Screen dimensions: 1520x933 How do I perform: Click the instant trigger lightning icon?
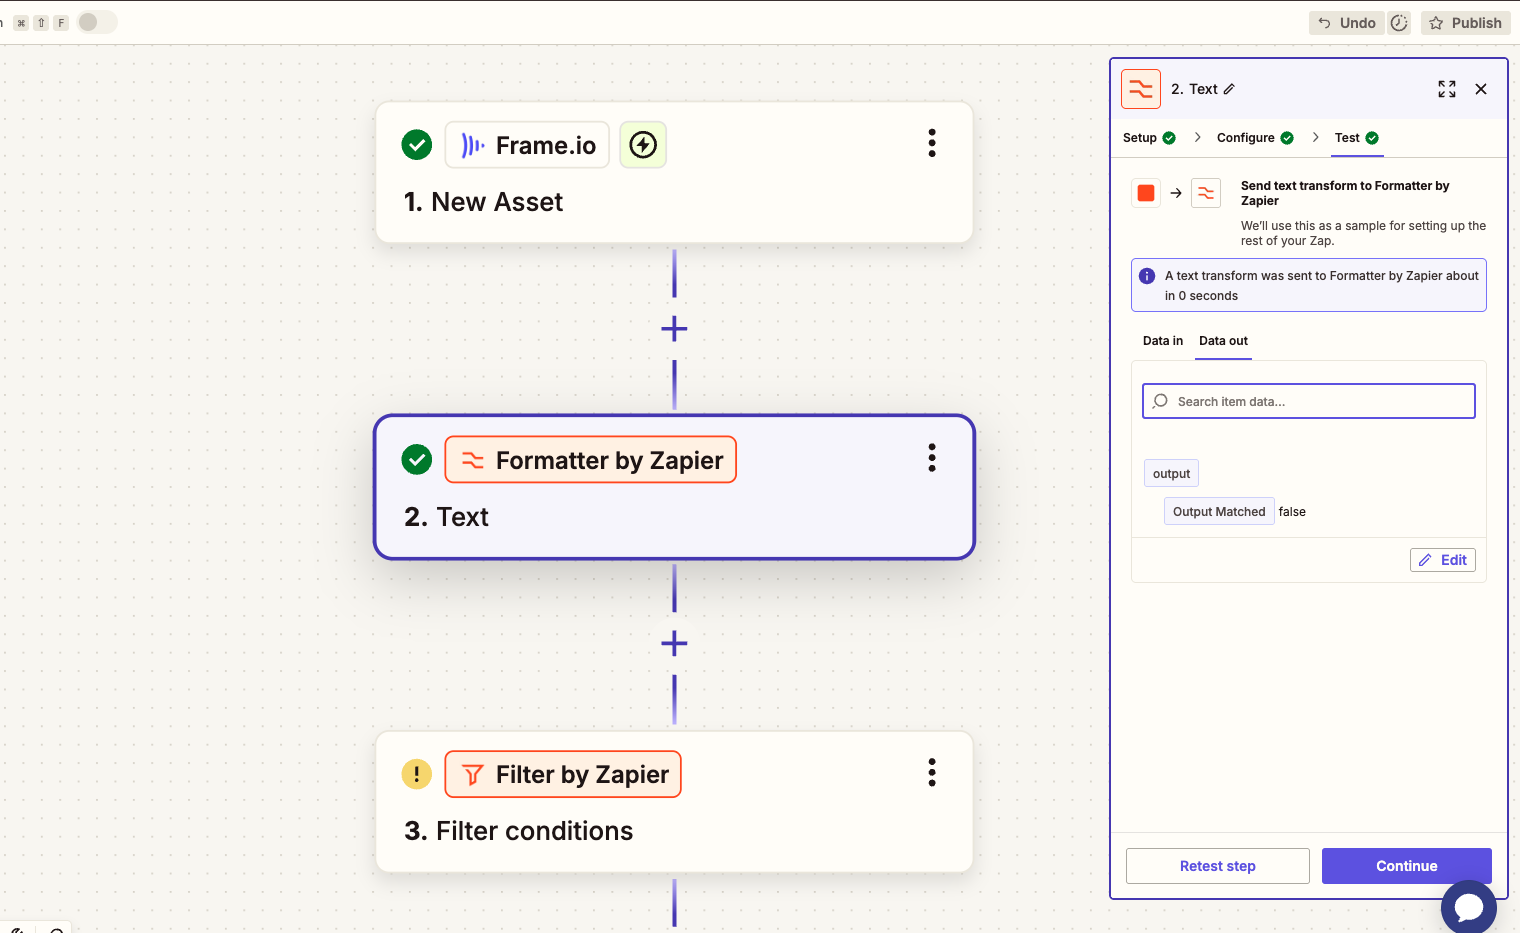click(x=643, y=145)
